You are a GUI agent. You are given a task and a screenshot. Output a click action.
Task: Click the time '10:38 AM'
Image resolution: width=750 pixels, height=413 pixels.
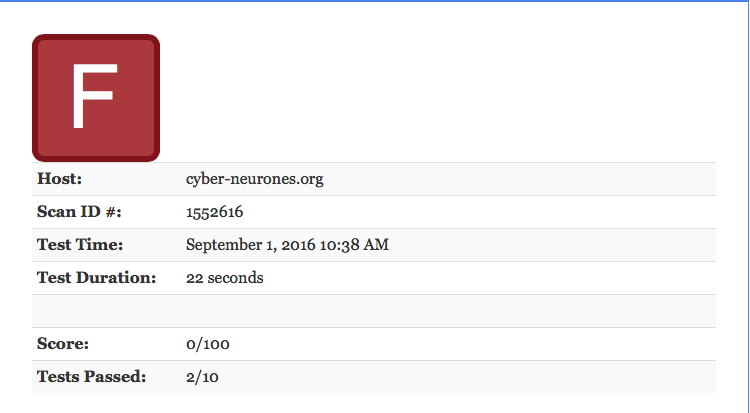pos(354,245)
